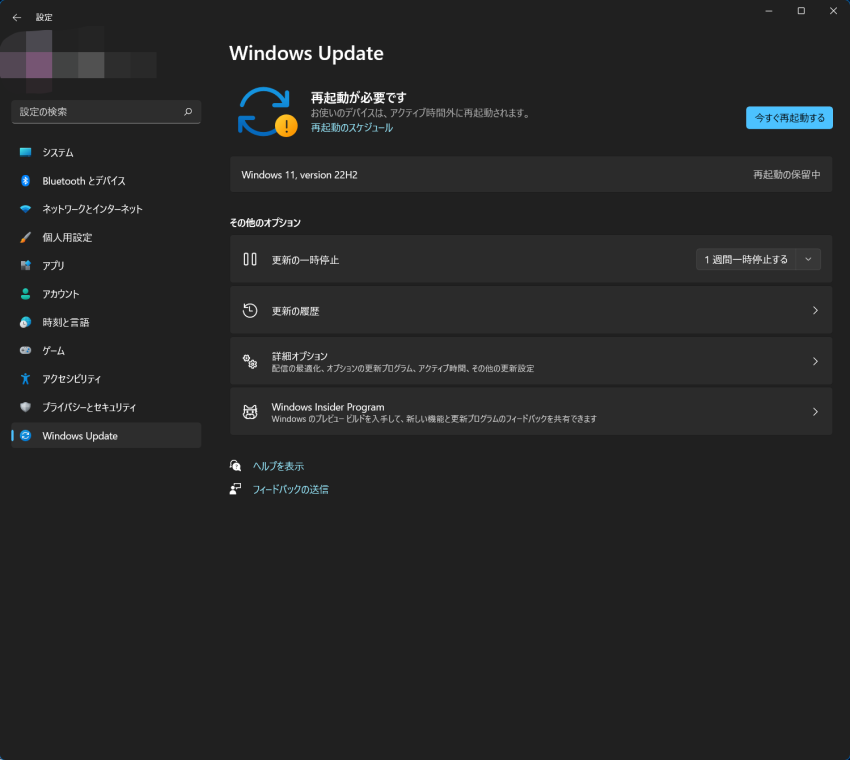Maximize the settings window
This screenshot has width=850, height=760.
click(801, 11)
